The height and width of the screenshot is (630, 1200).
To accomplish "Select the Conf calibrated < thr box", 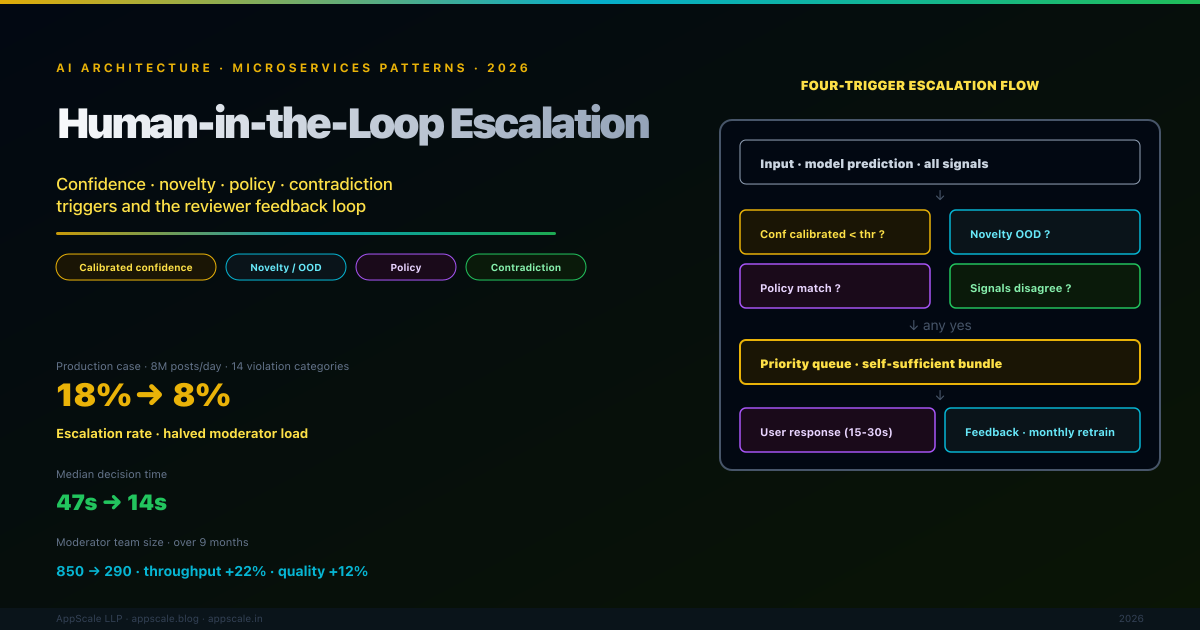I will point(835,232).
